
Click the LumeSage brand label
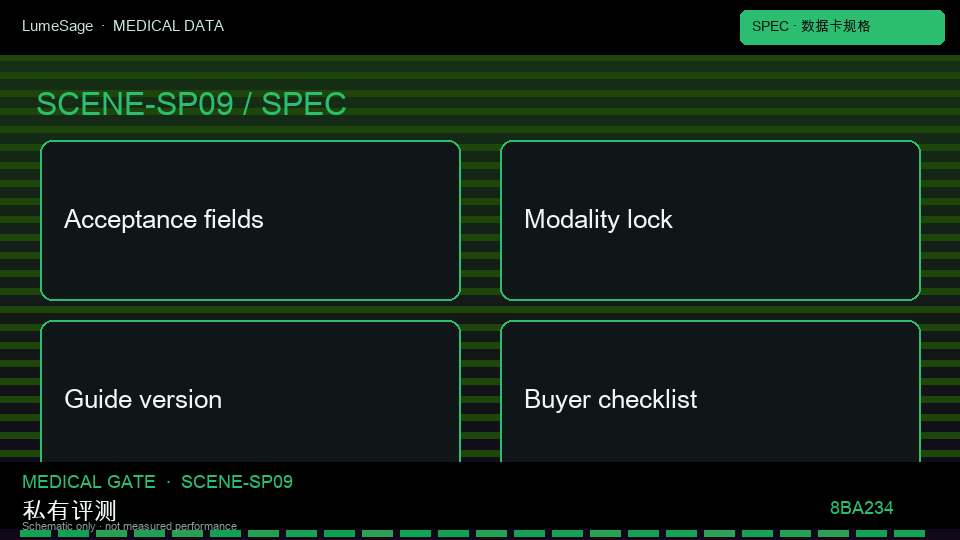point(58,26)
